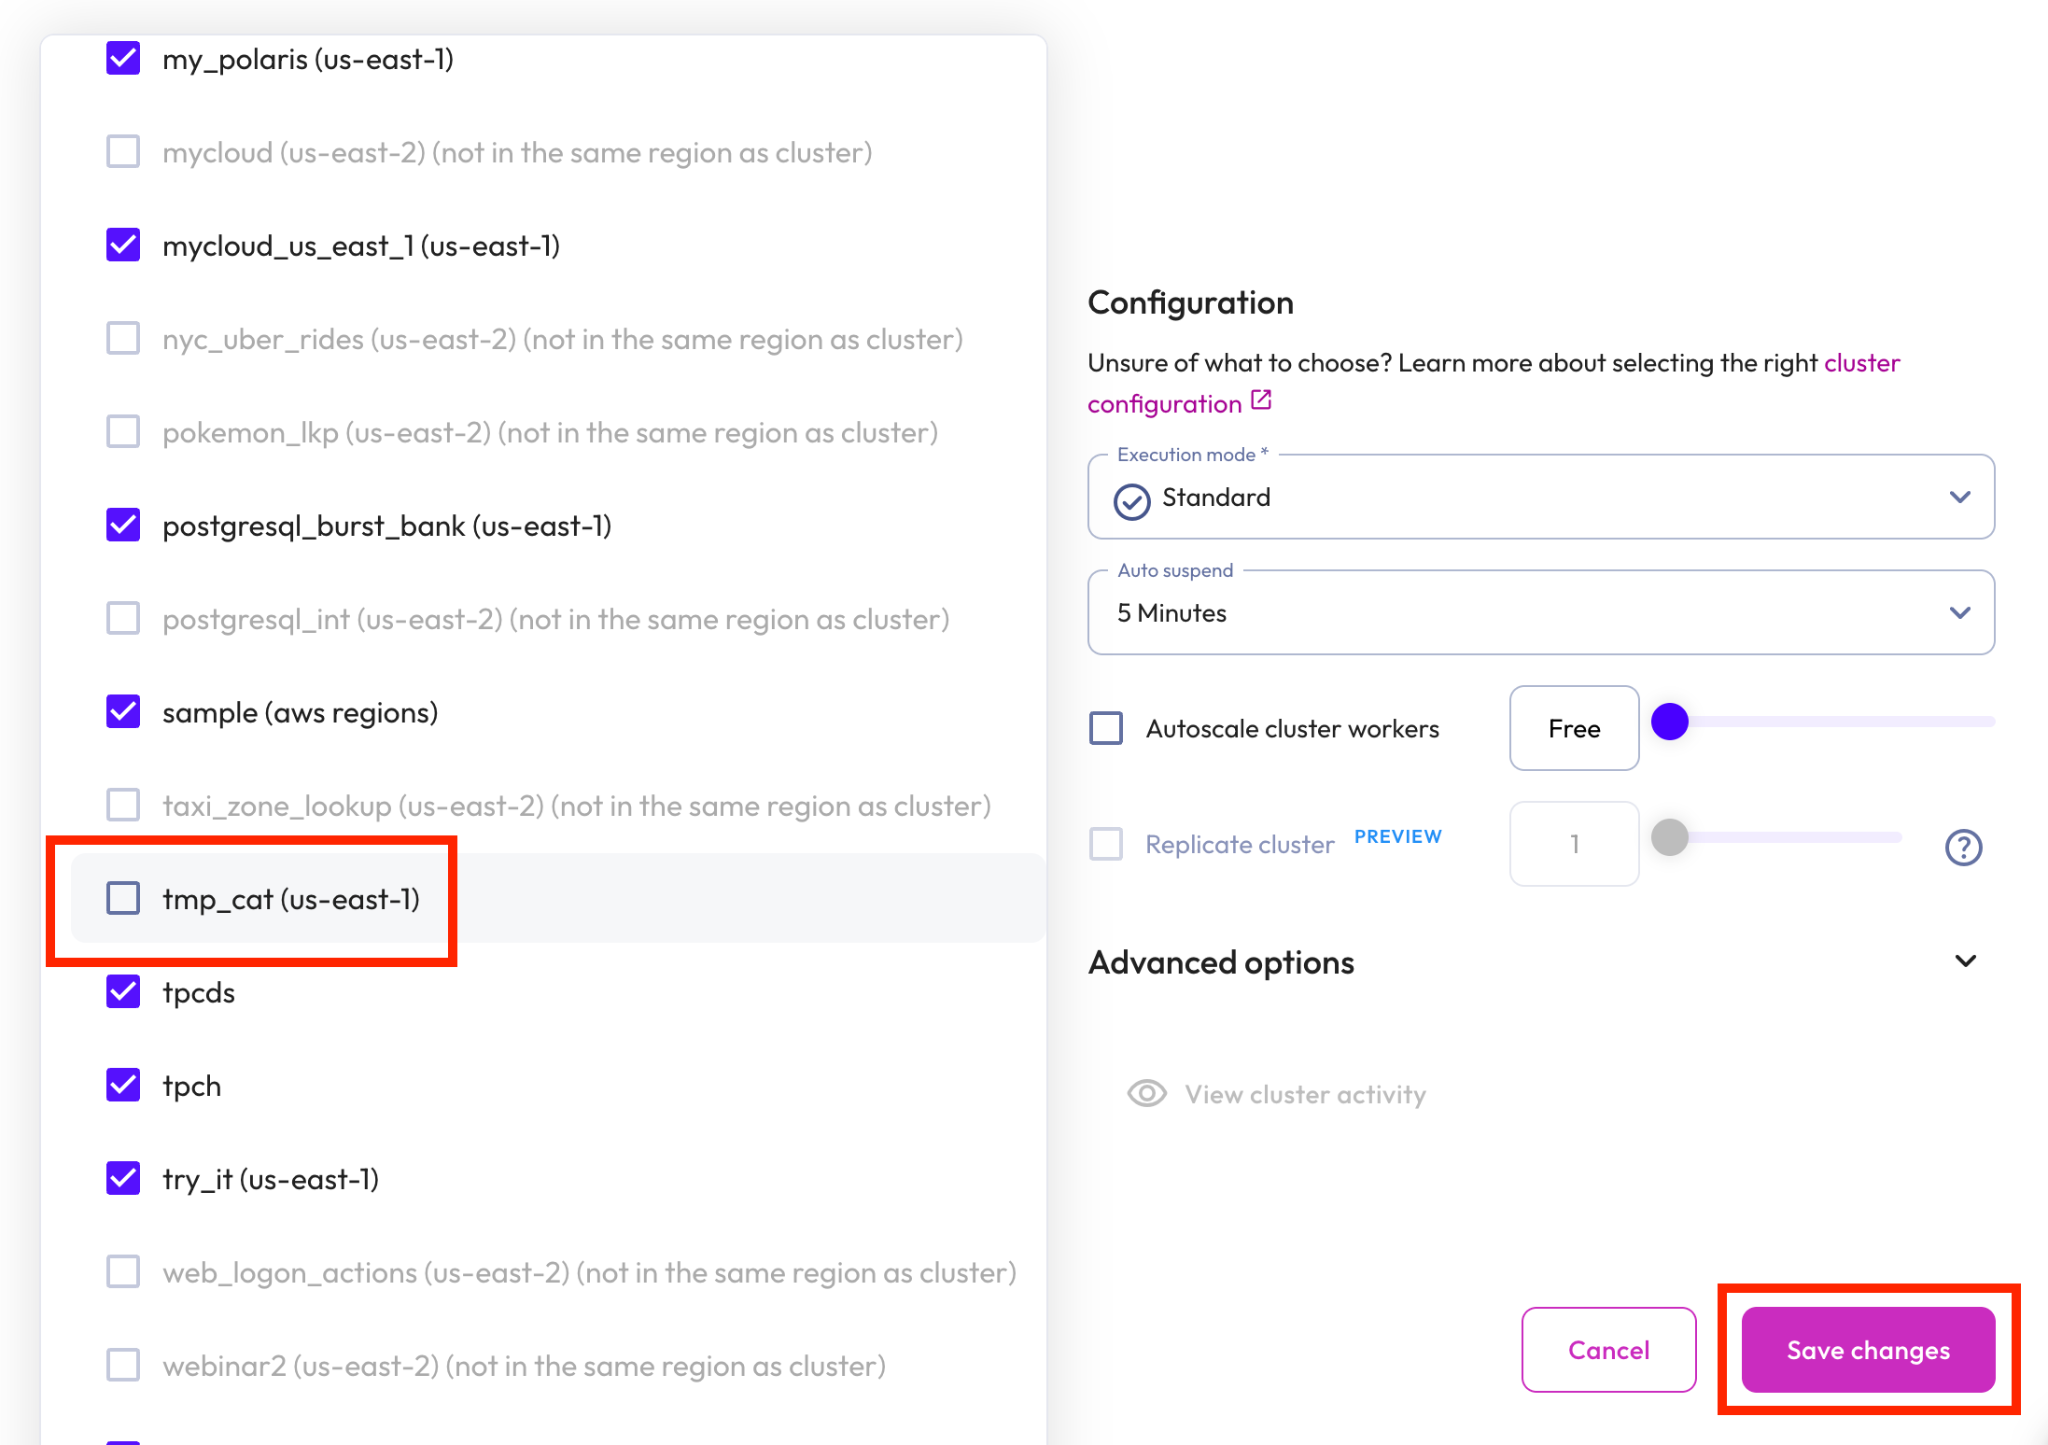The height and width of the screenshot is (1445, 2048).
Task: Click the eye icon for cluster activity
Action: pyautogui.click(x=1146, y=1094)
